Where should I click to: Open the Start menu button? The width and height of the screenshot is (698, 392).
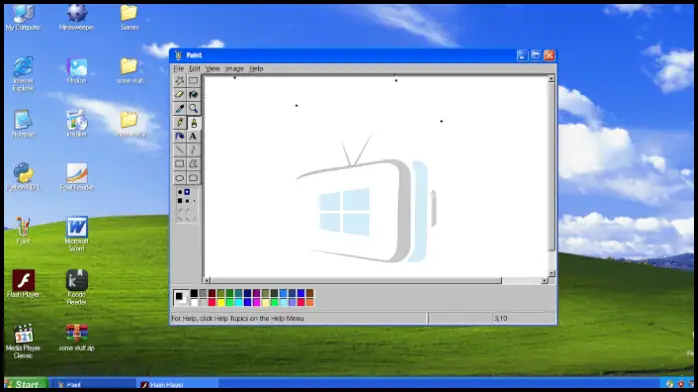click(26, 384)
